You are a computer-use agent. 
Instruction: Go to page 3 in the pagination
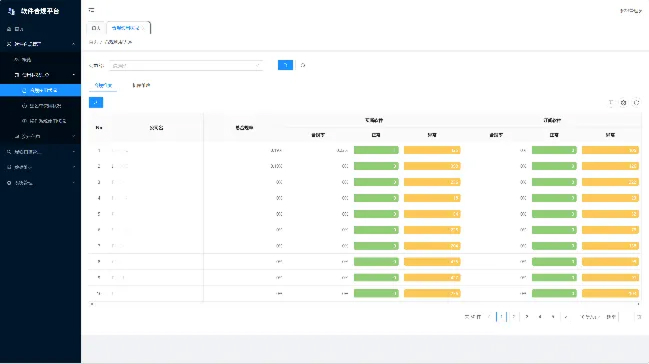click(526, 317)
